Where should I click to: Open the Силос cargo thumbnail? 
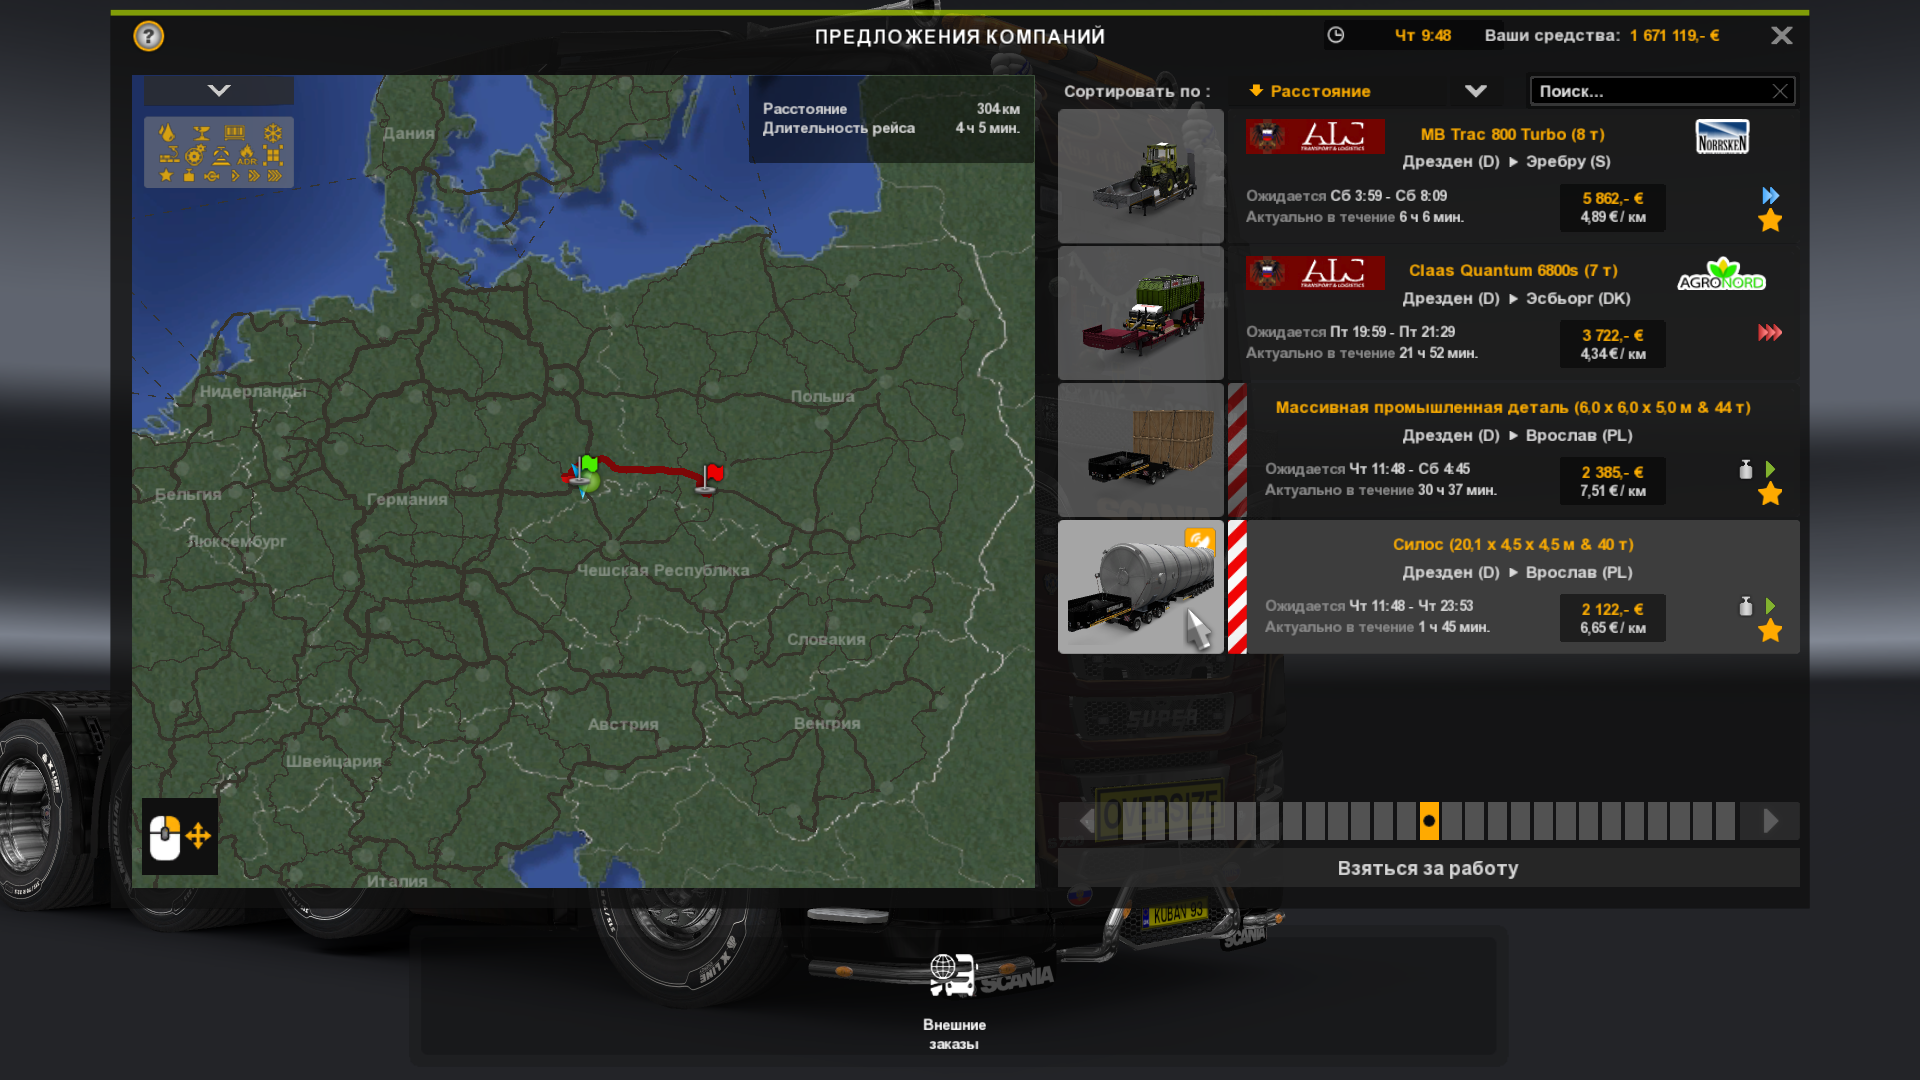tap(1141, 587)
